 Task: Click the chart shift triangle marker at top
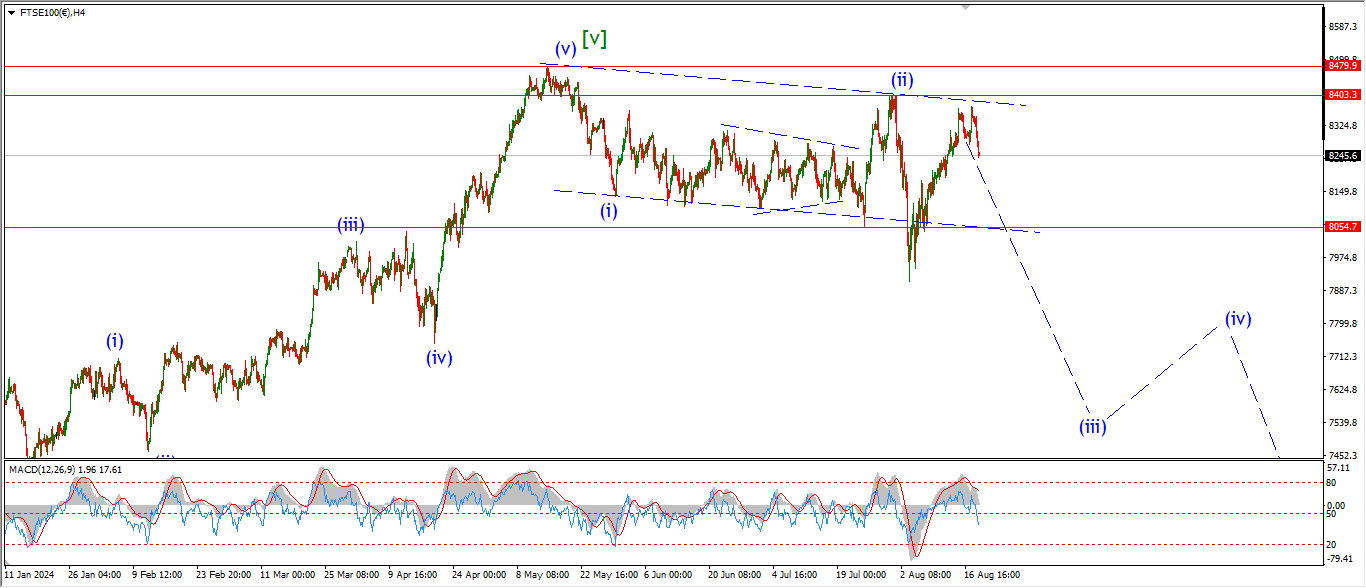(965, 6)
